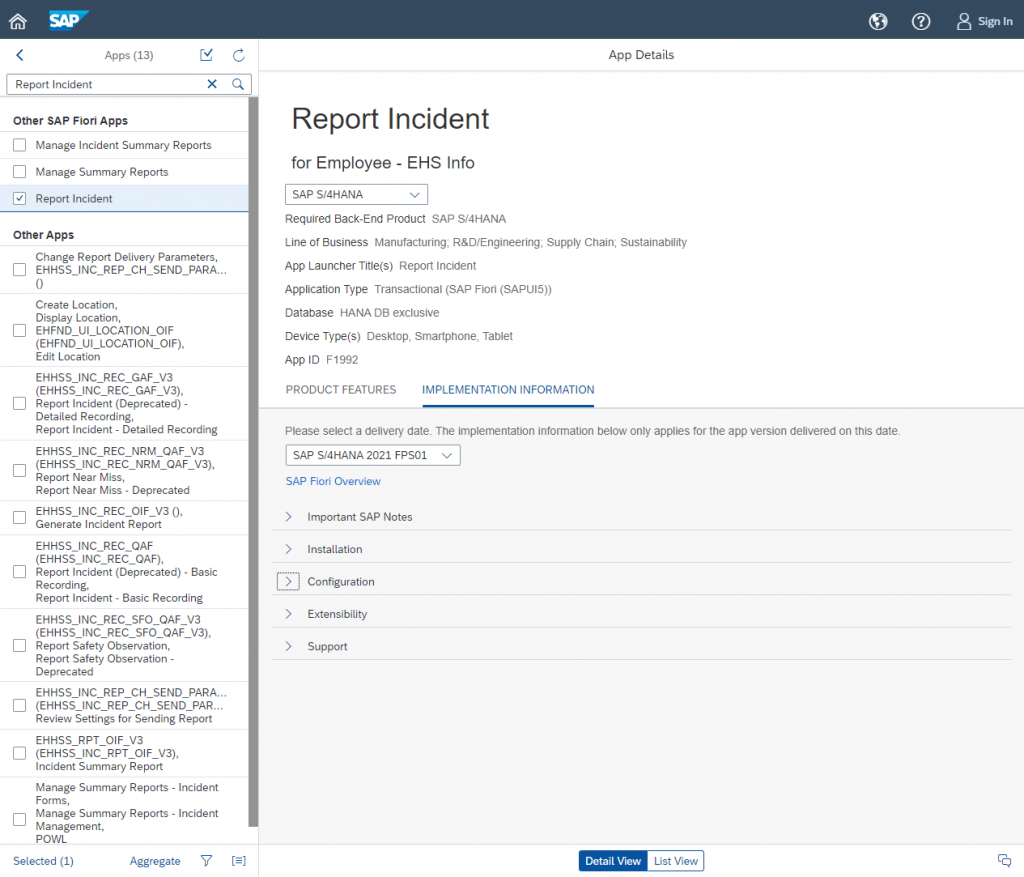Viewport: 1024px width, 877px height.
Task: Switch to List View
Action: (x=676, y=861)
